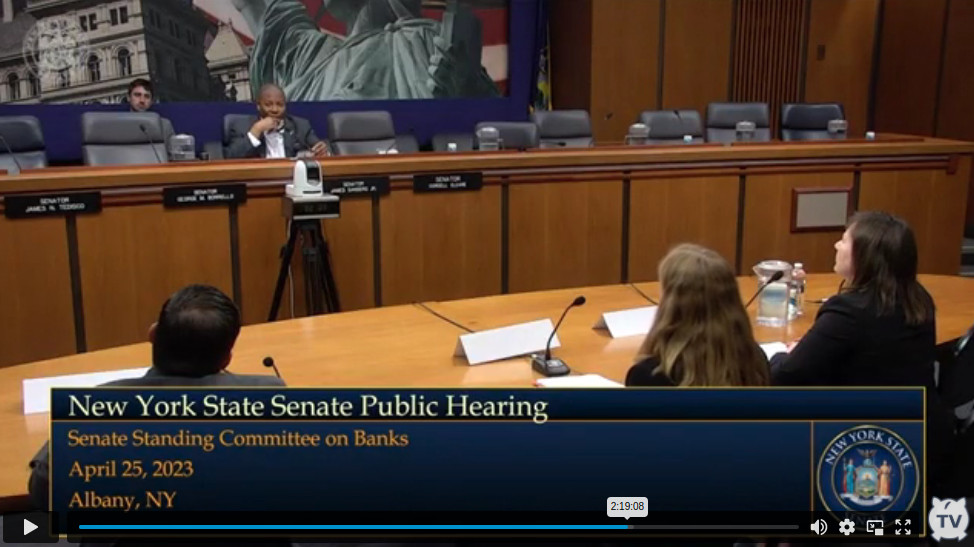Viewport: 974px width, 547px height.
Task: Click the 'Albany, NY' location text
Action: 122,500
